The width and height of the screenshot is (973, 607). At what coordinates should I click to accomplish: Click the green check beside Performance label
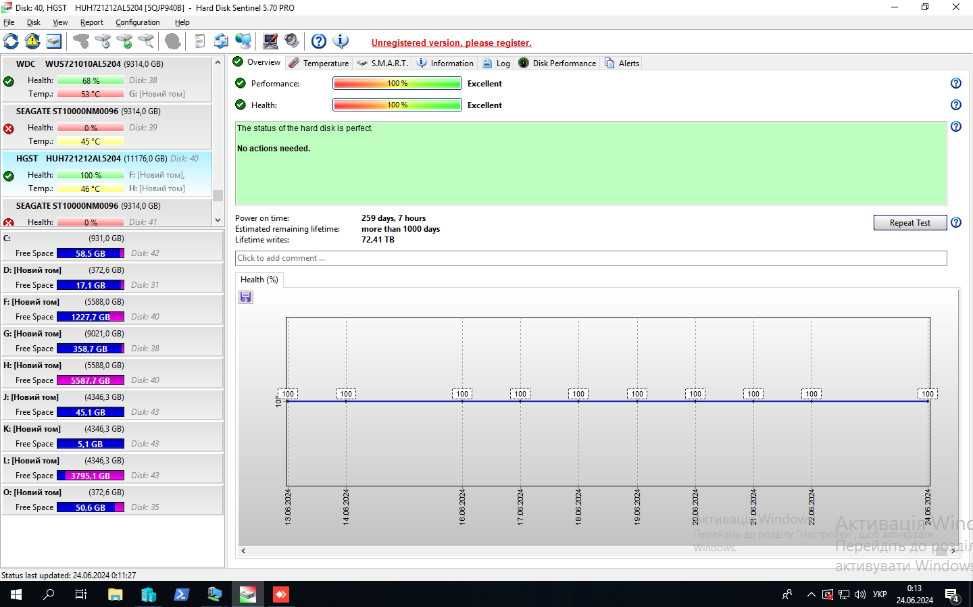(x=241, y=83)
